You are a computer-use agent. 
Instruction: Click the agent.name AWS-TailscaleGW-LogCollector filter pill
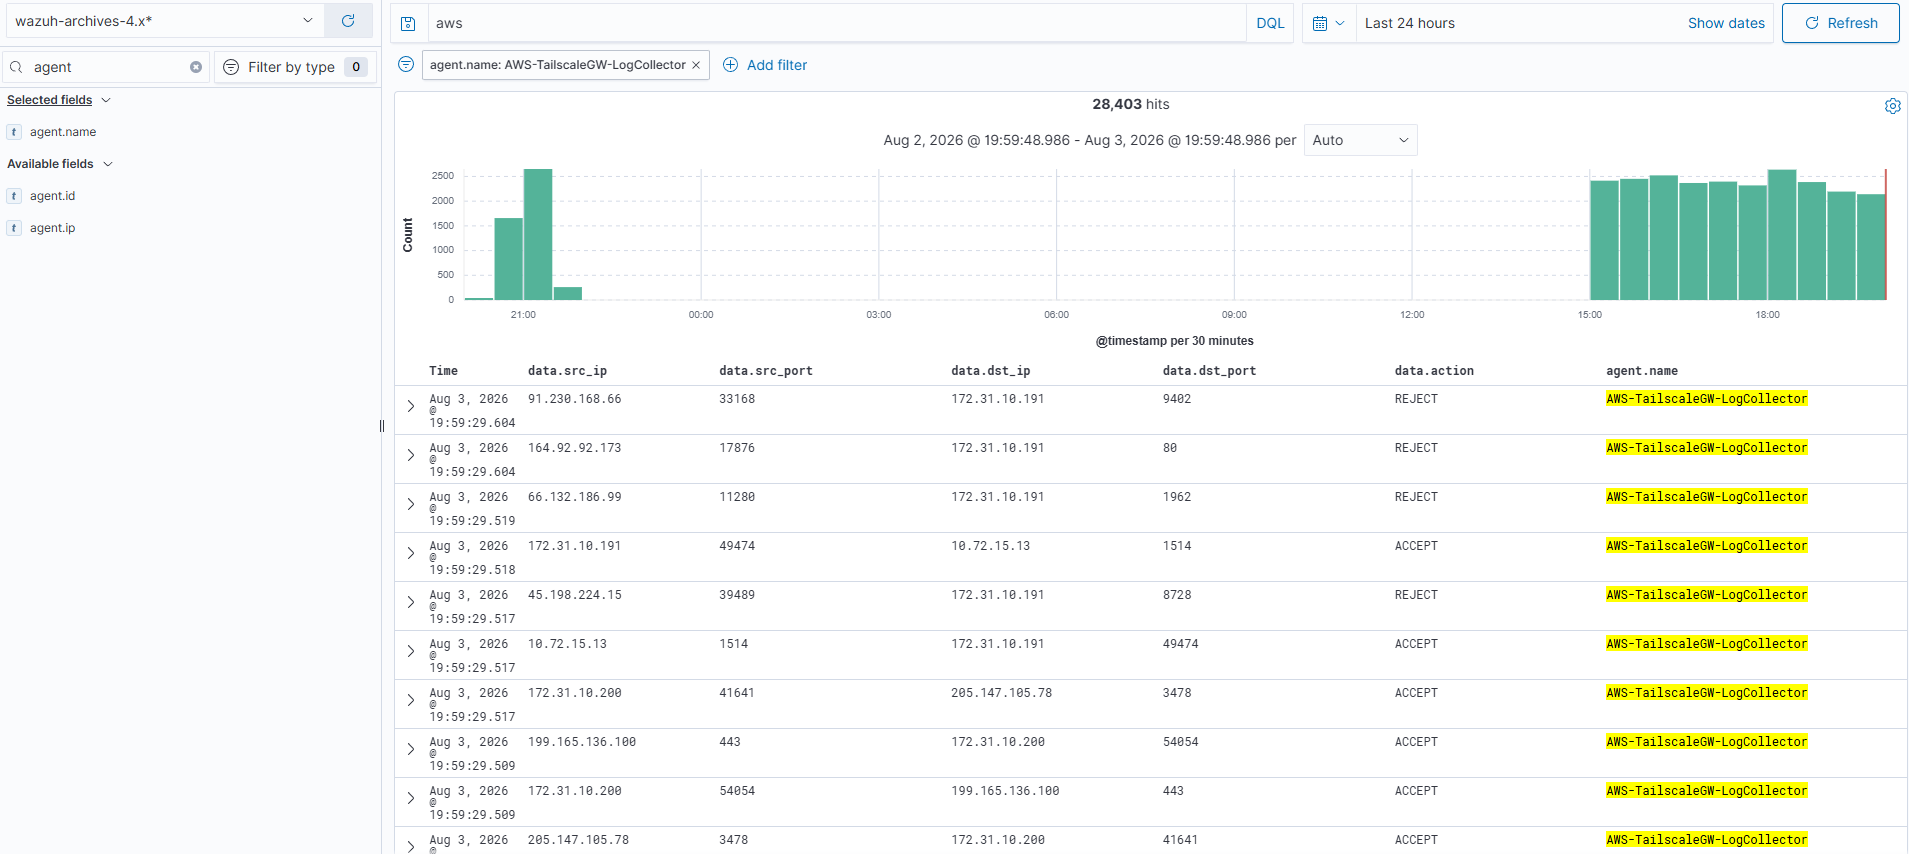pyautogui.click(x=557, y=65)
